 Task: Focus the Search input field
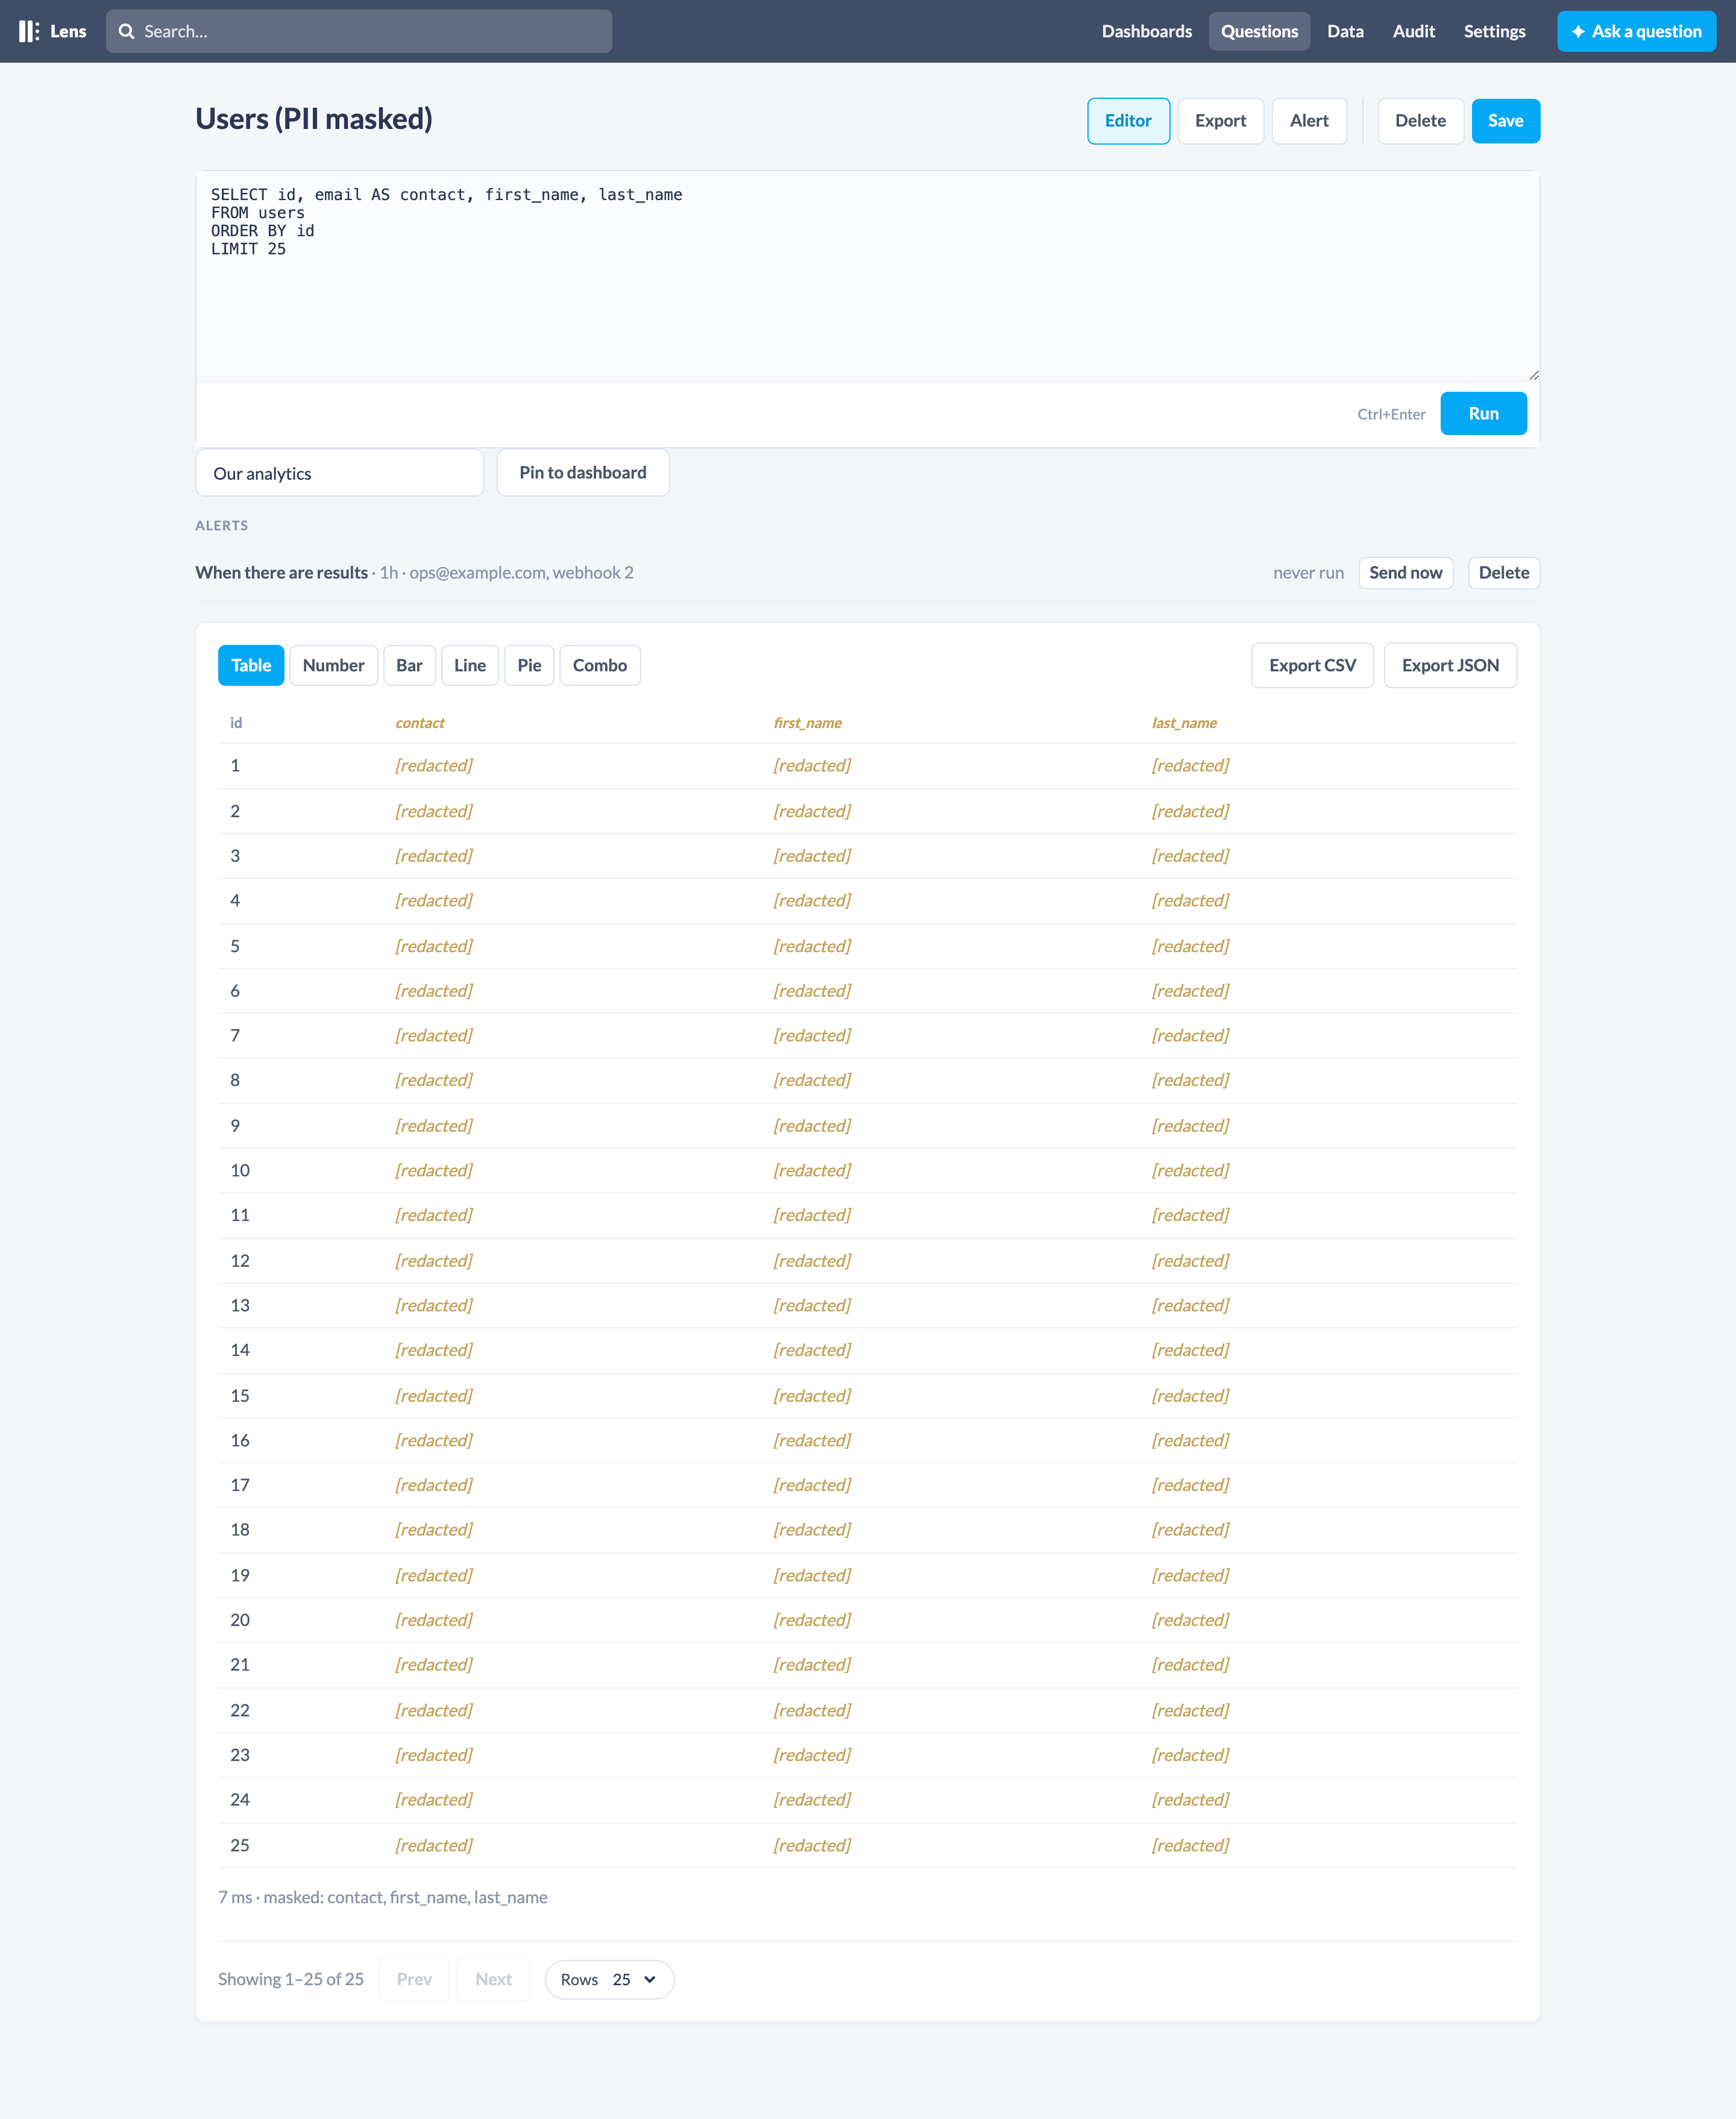(359, 31)
